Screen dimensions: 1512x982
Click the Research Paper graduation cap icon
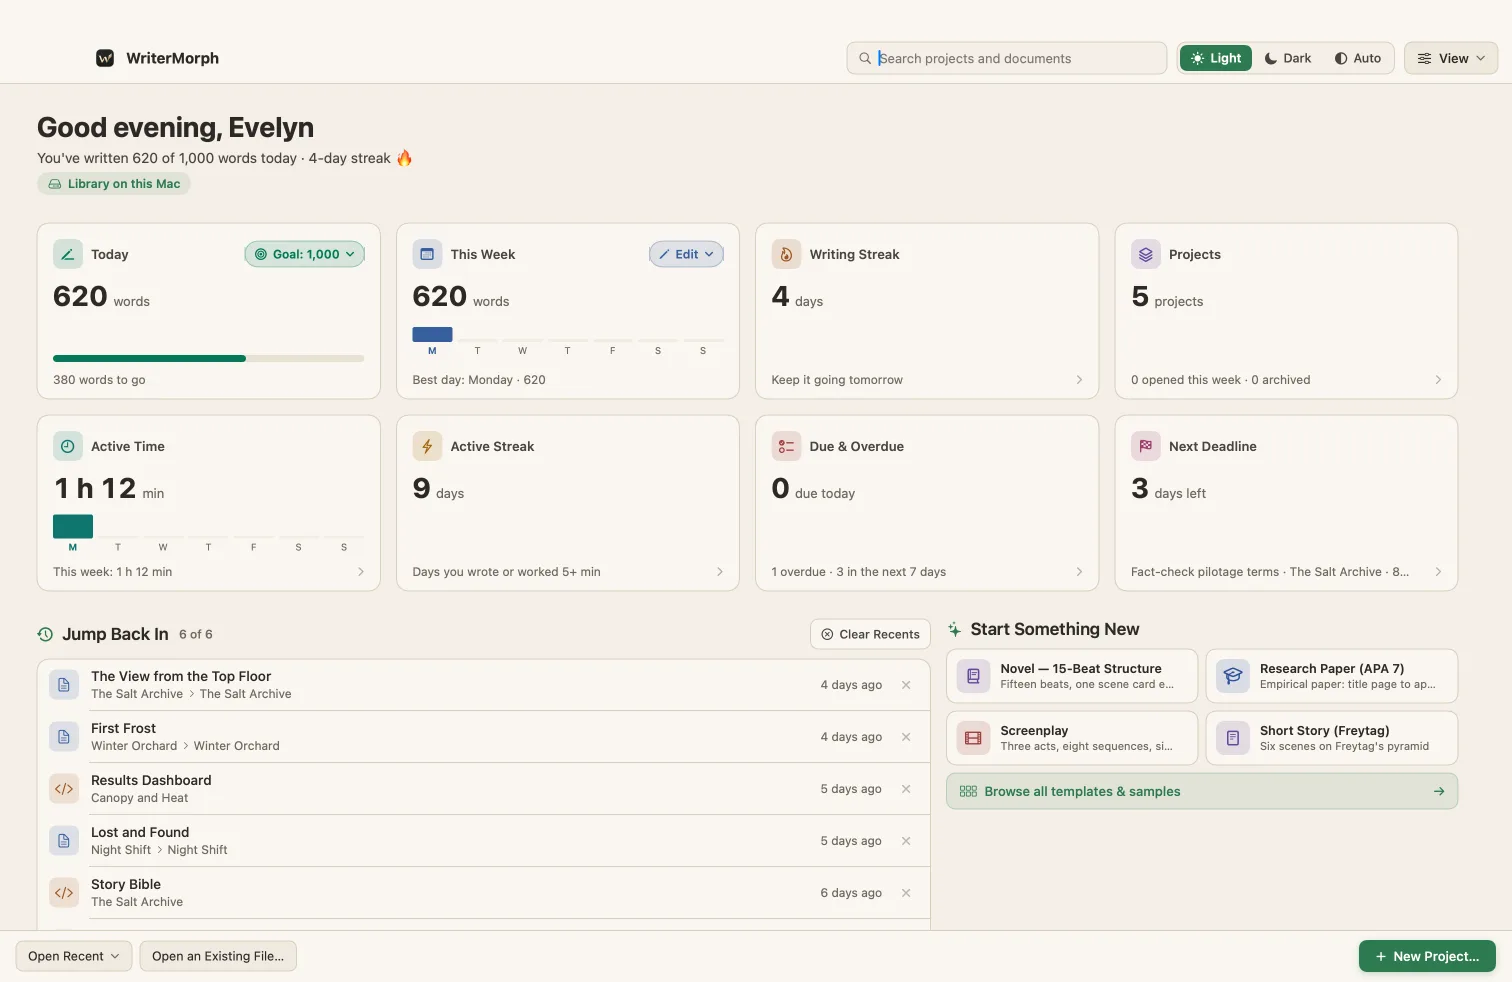pos(1233,676)
